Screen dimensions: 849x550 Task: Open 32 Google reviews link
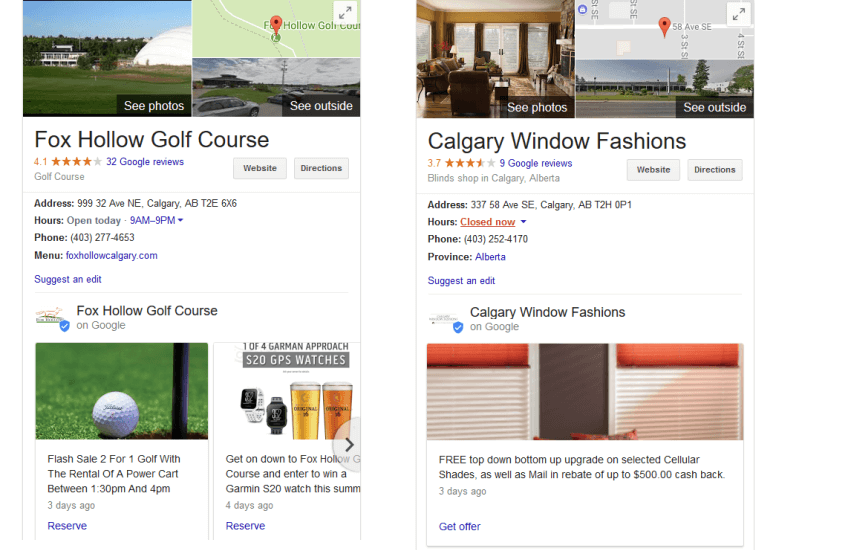145,161
